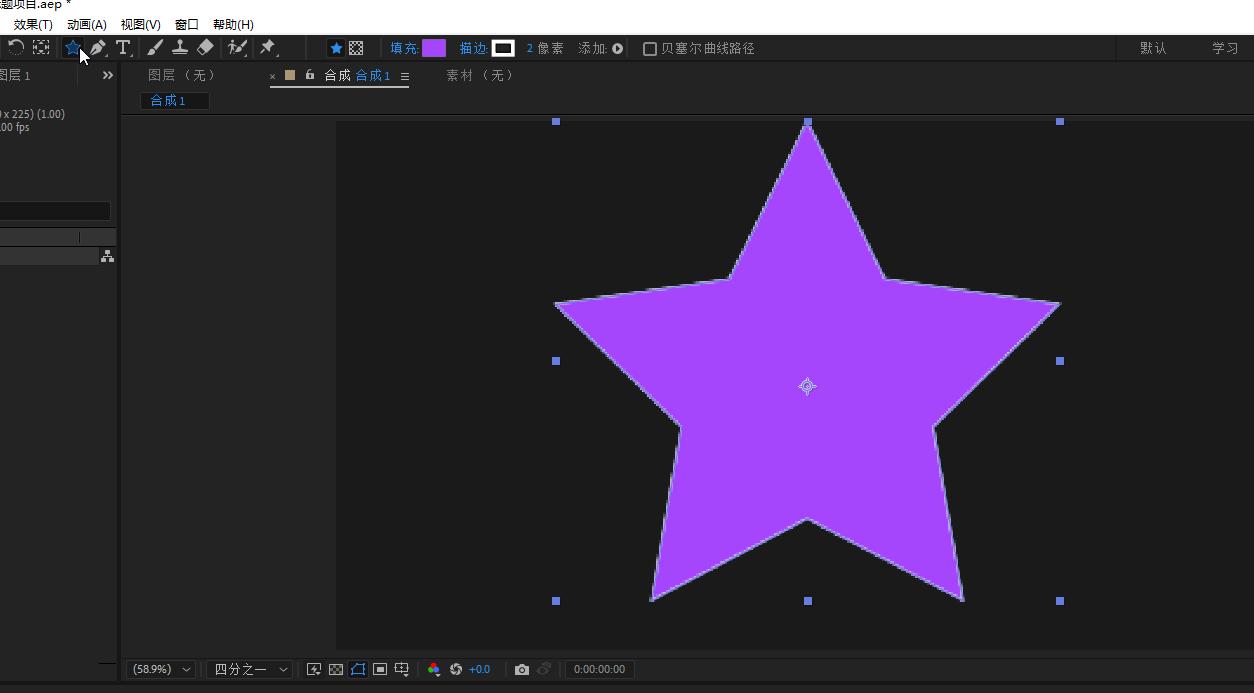Select the Pen tool in toolbar
Screen dimensions: 1254x693
pyautogui.click(x=97, y=47)
